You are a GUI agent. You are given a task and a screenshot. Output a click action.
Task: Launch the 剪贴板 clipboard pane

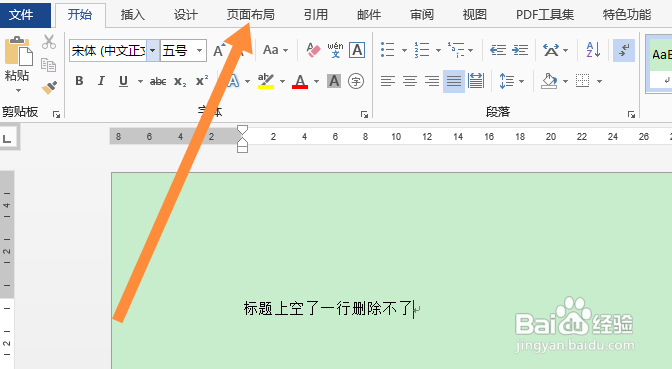56,114
